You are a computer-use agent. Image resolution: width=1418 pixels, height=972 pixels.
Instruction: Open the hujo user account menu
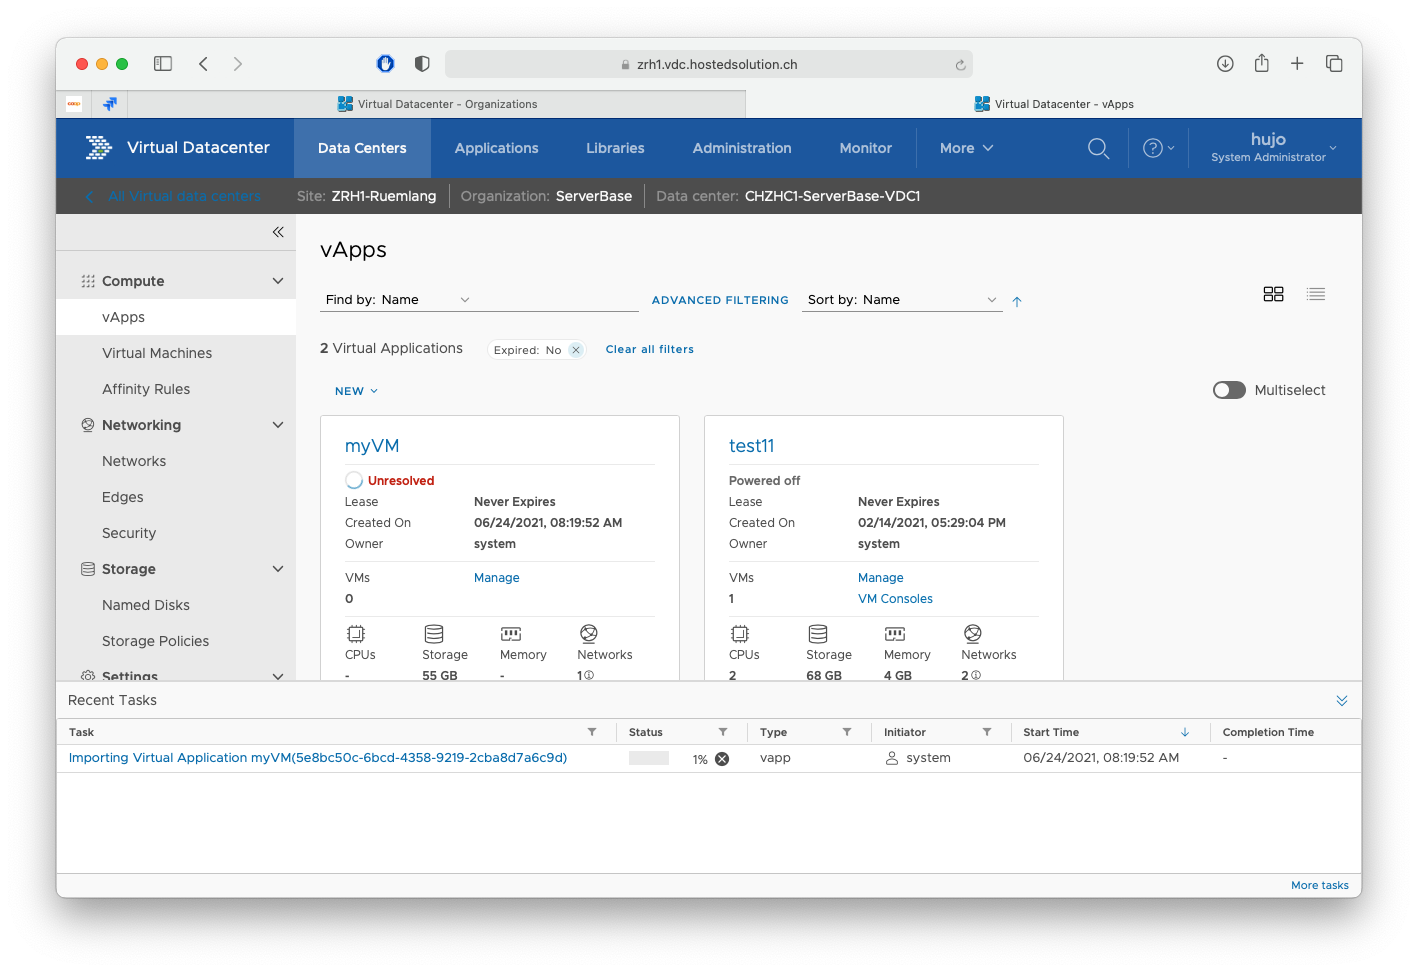(x=1273, y=147)
